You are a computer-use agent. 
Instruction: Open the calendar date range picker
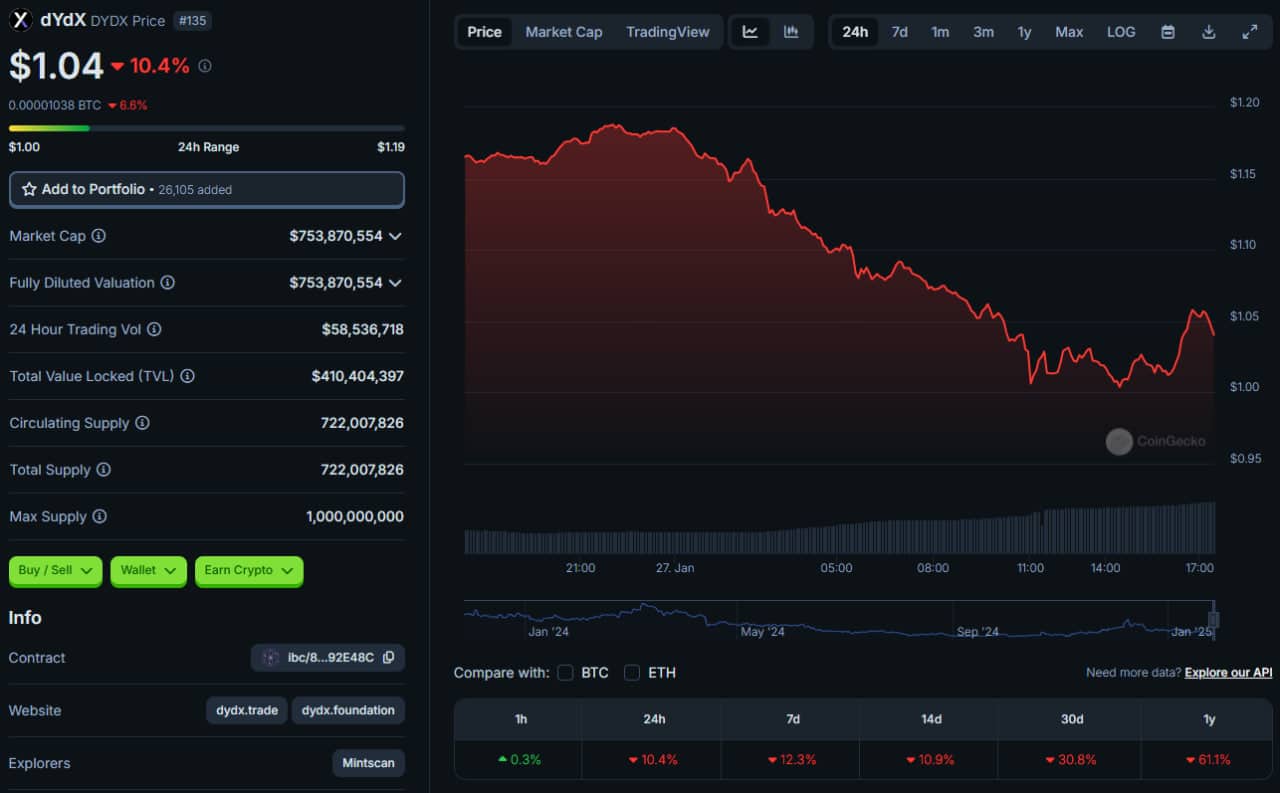[x=1167, y=32]
